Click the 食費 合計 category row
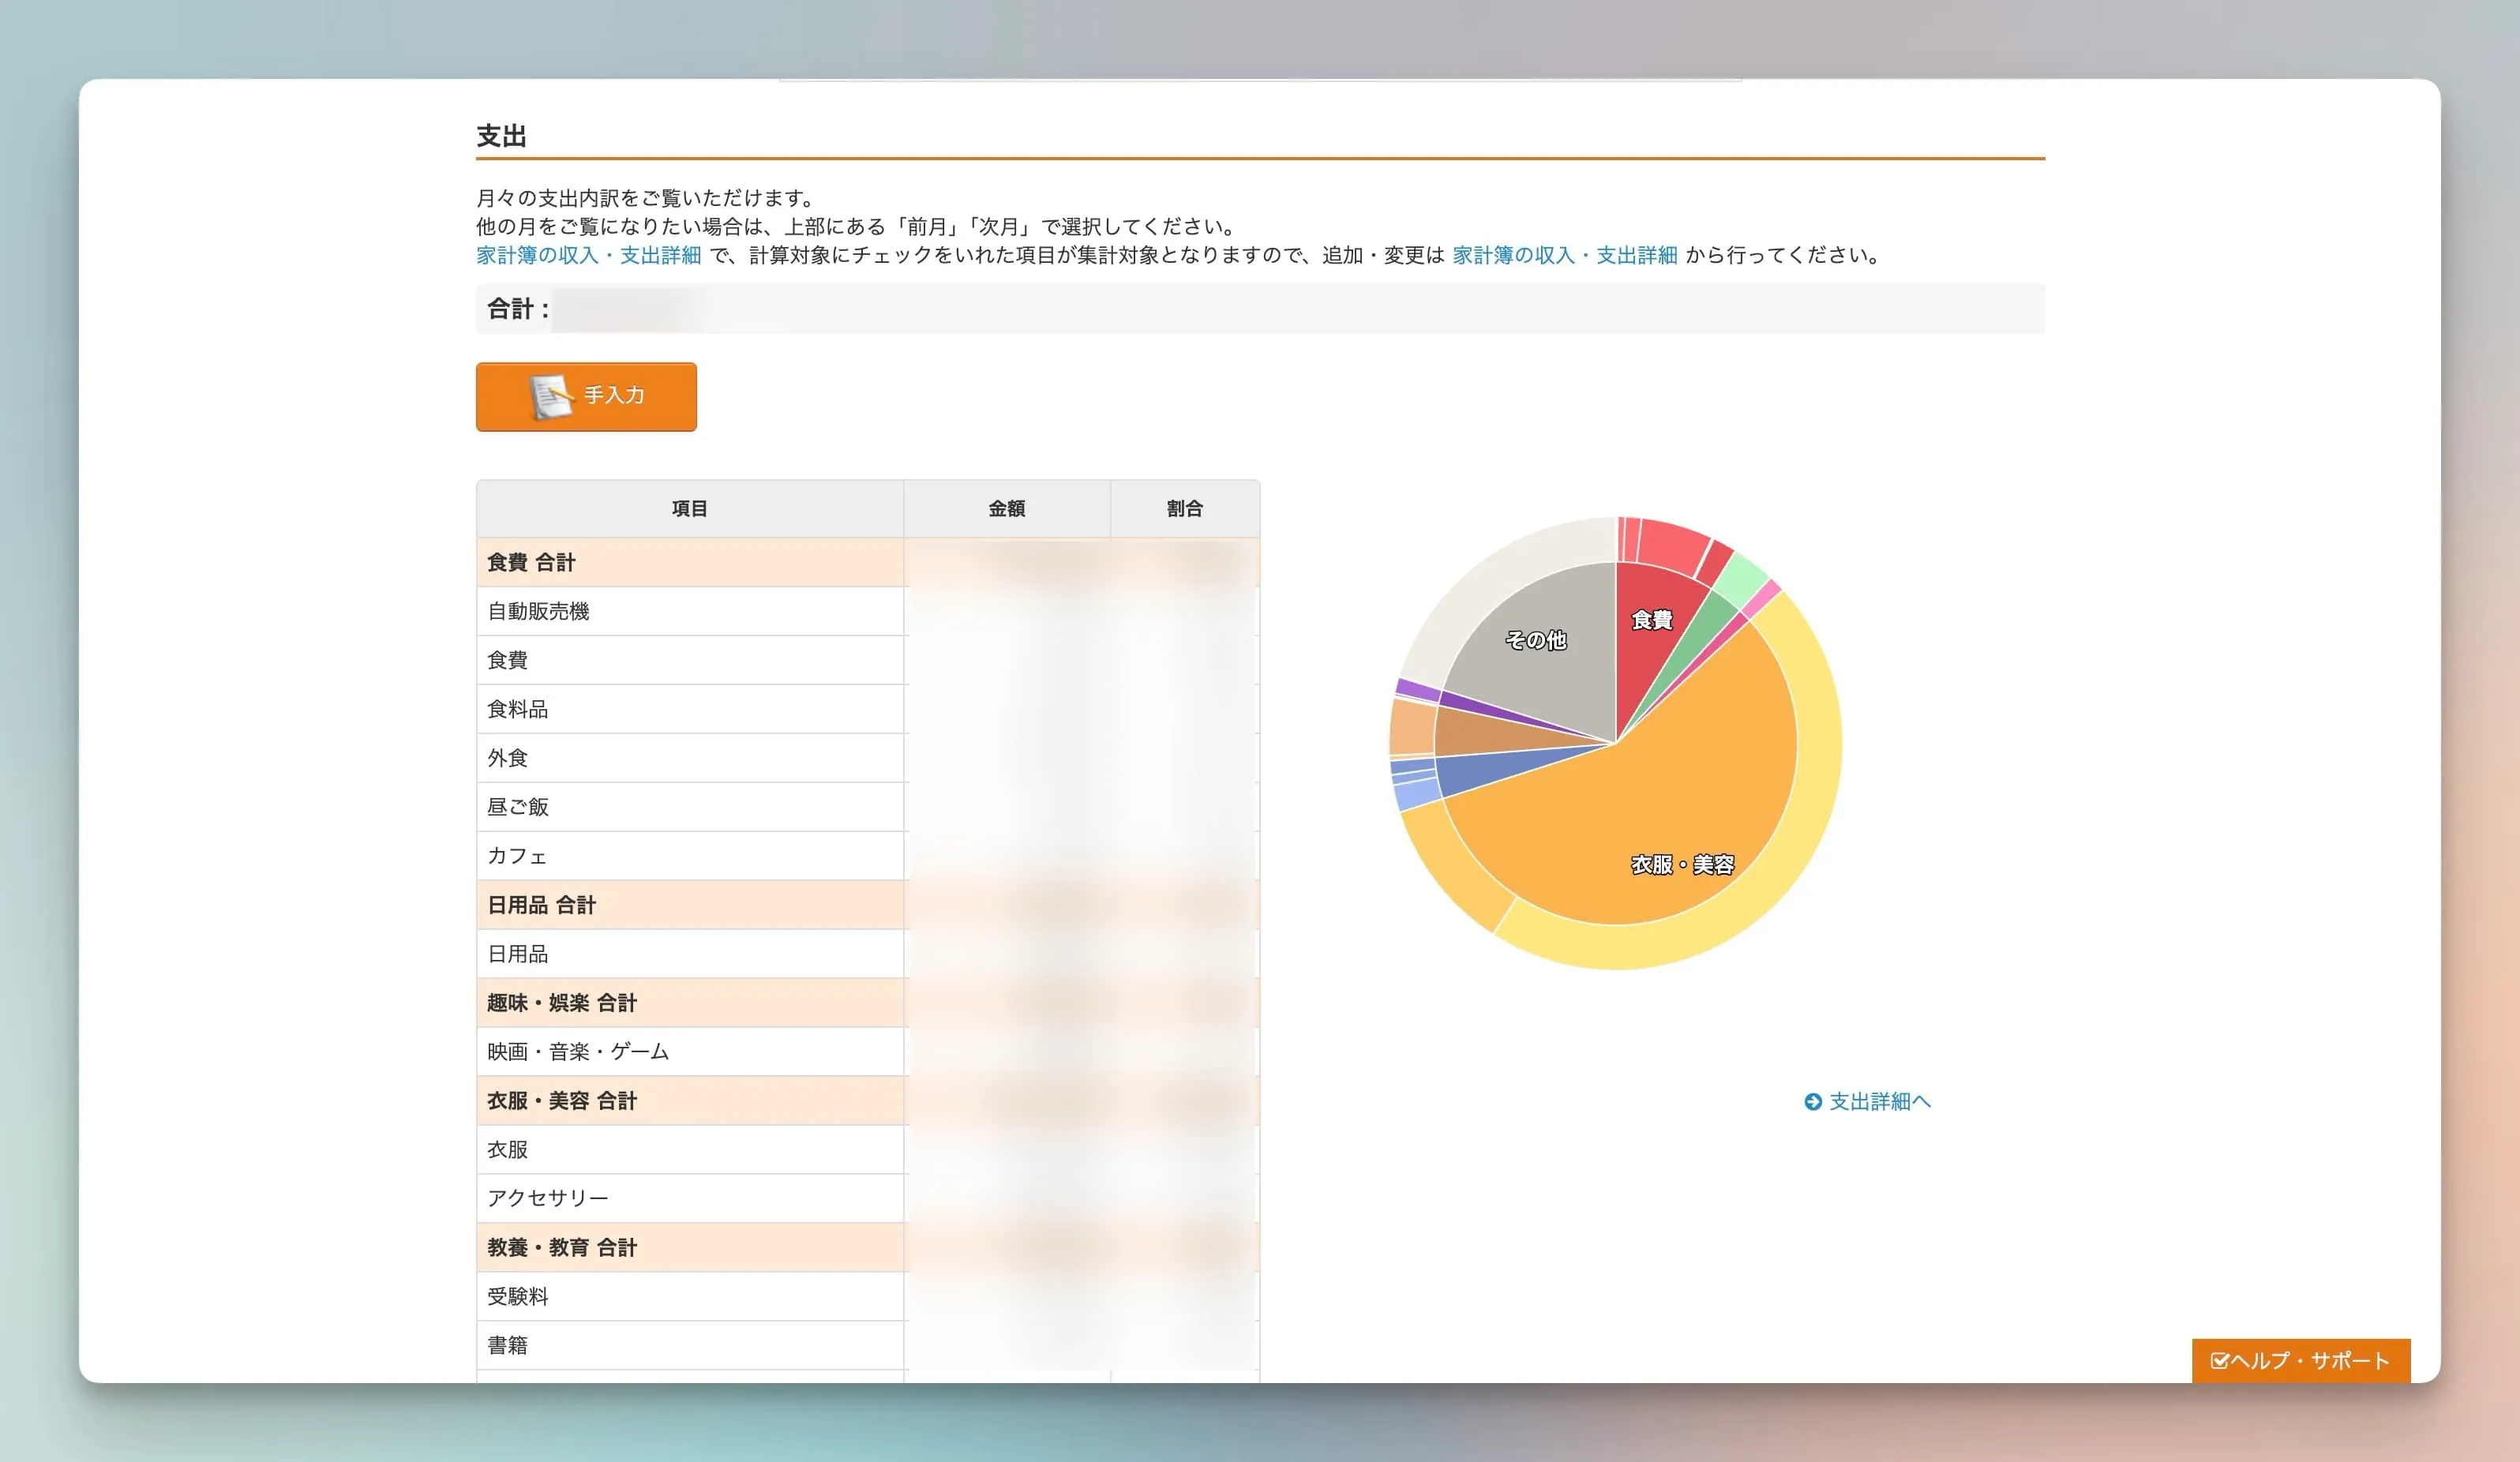 (x=690, y=562)
